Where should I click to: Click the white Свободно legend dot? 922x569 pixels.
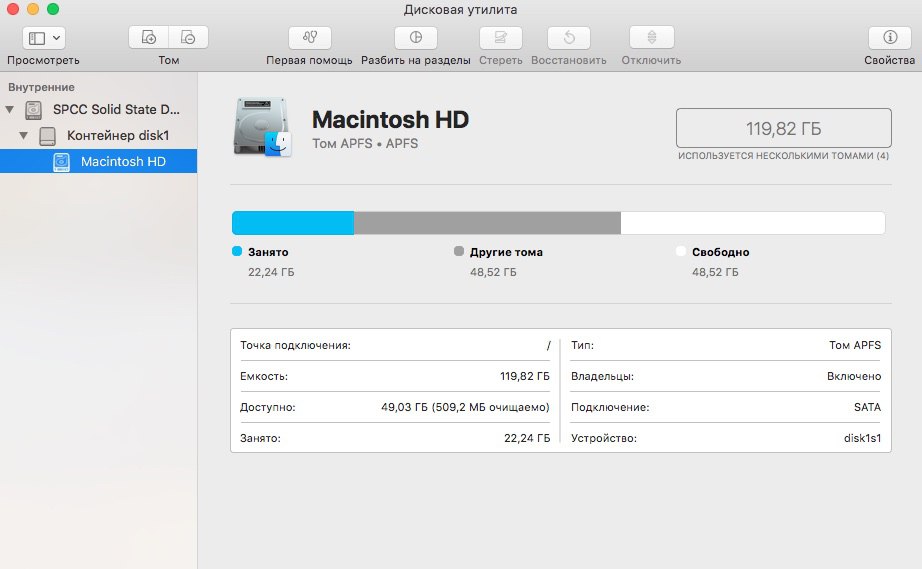(x=681, y=251)
